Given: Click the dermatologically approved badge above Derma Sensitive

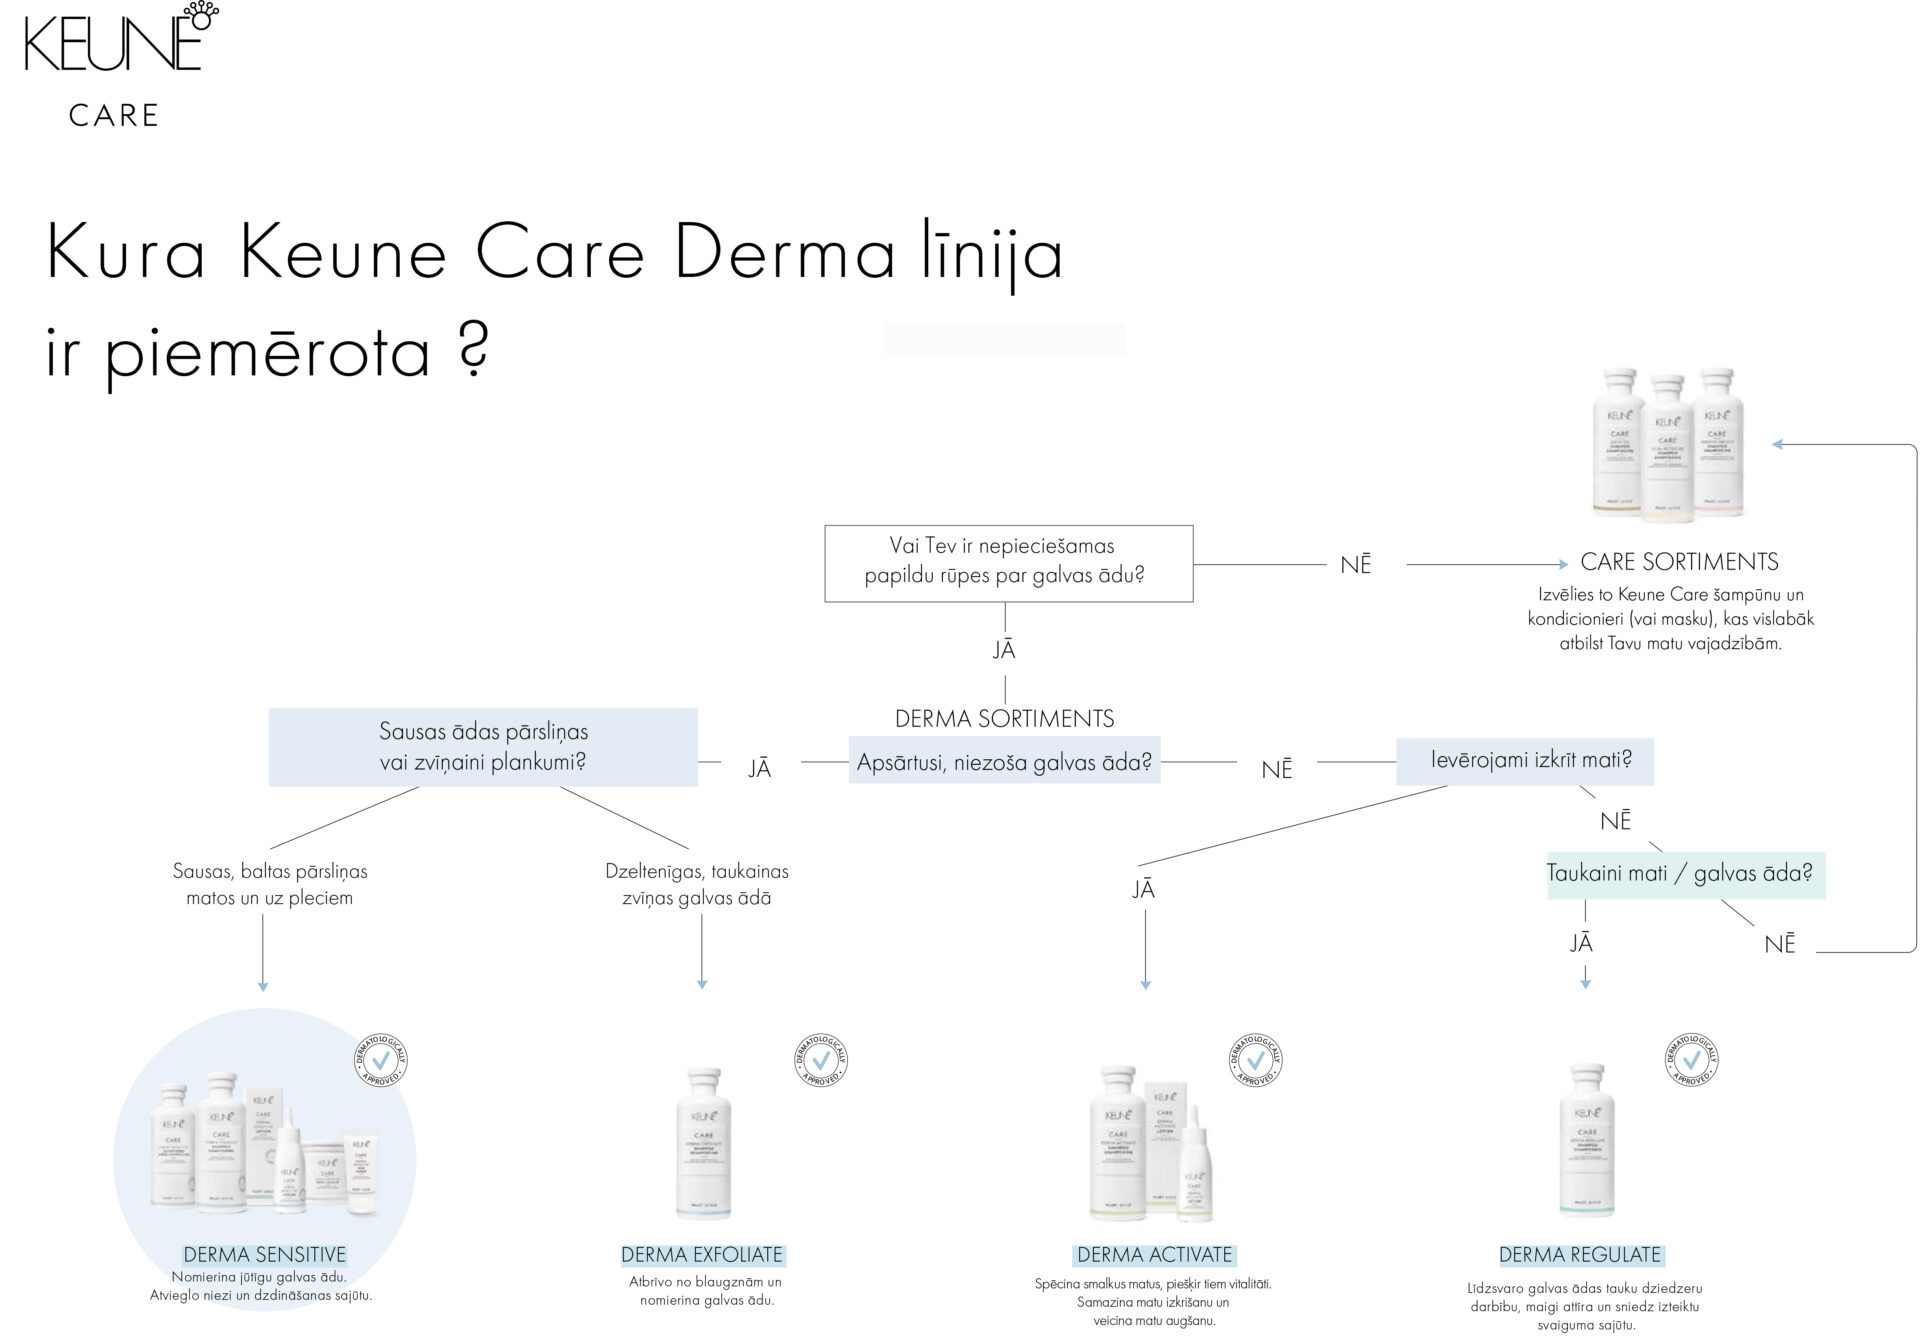Looking at the screenshot, I should (x=381, y=1060).
